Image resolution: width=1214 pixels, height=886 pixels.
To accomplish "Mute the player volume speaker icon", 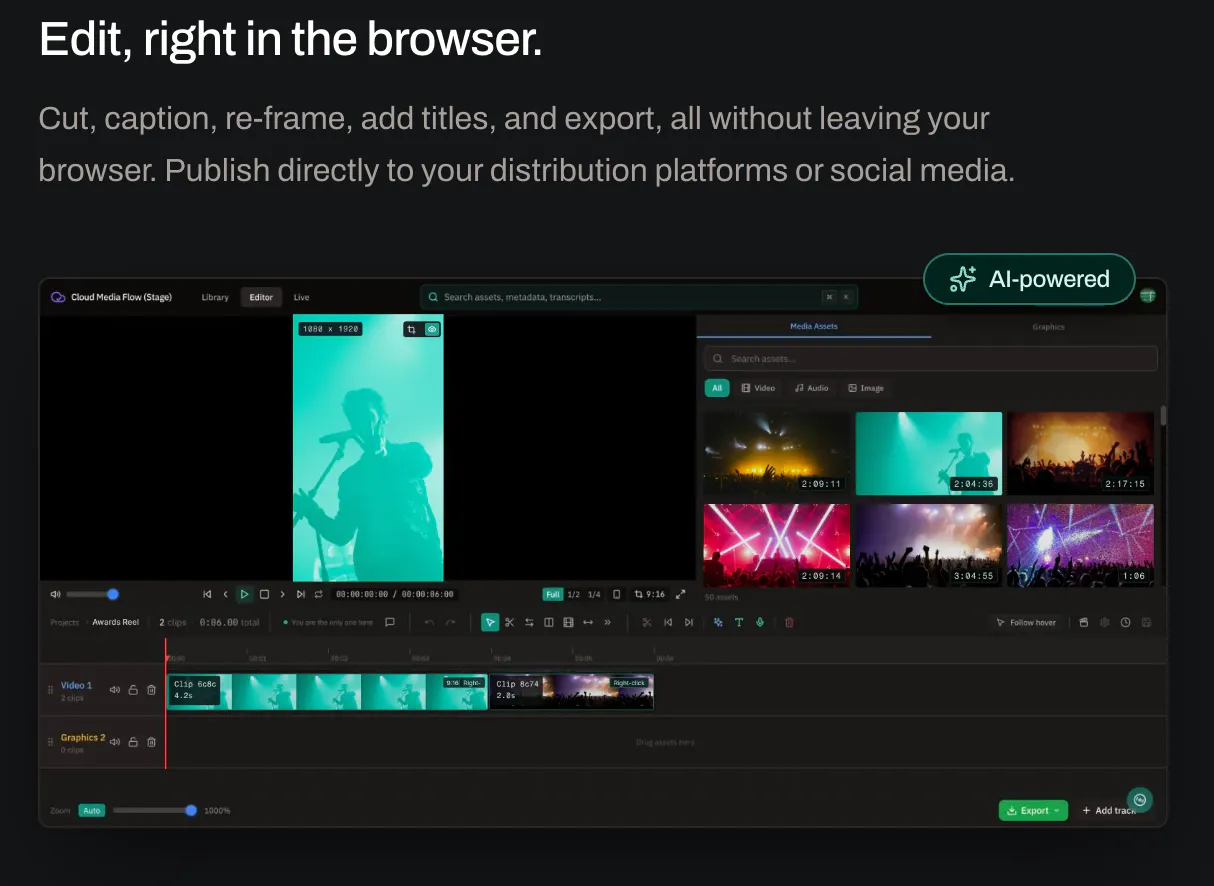I will (x=55, y=594).
